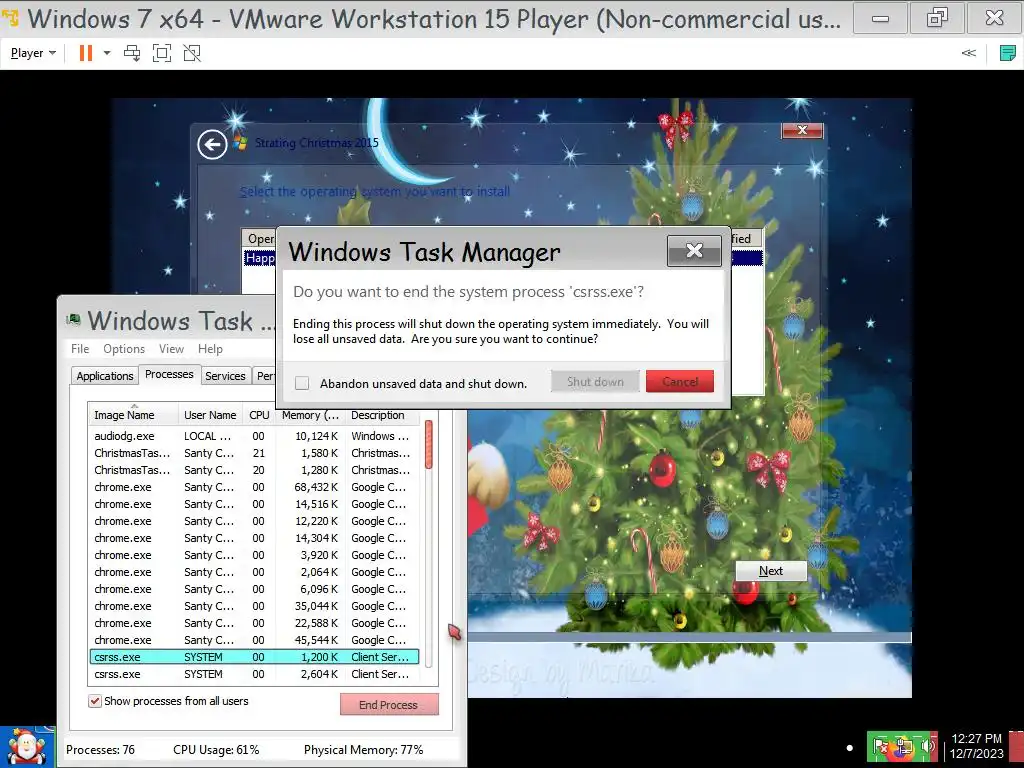Open the volume speaker icon in tray

pyautogui.click(x=928, y=745)
